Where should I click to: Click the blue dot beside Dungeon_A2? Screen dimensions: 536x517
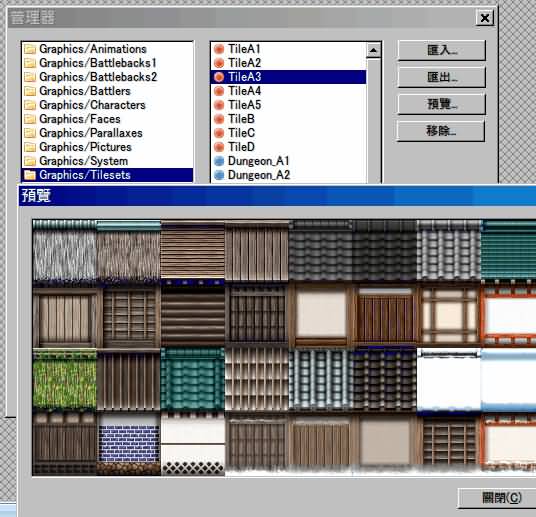pyautogui.click(x=219, y=175)
